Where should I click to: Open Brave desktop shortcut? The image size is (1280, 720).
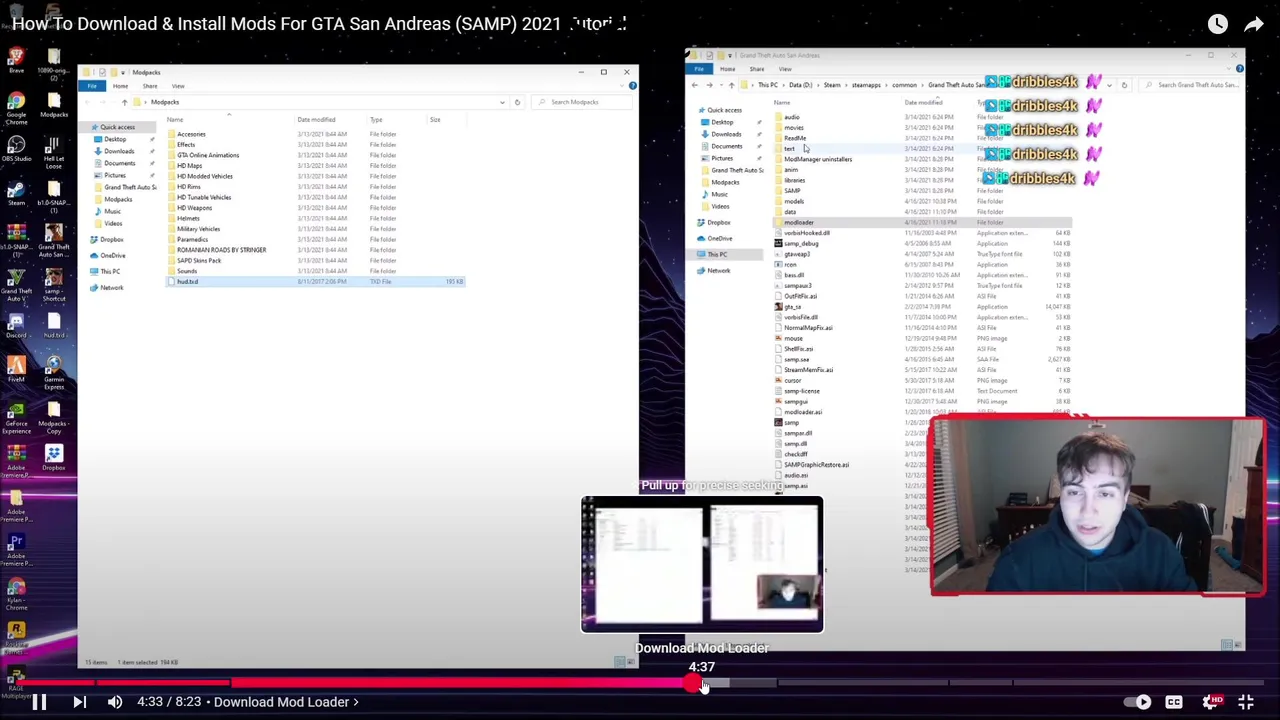(16, 60)
